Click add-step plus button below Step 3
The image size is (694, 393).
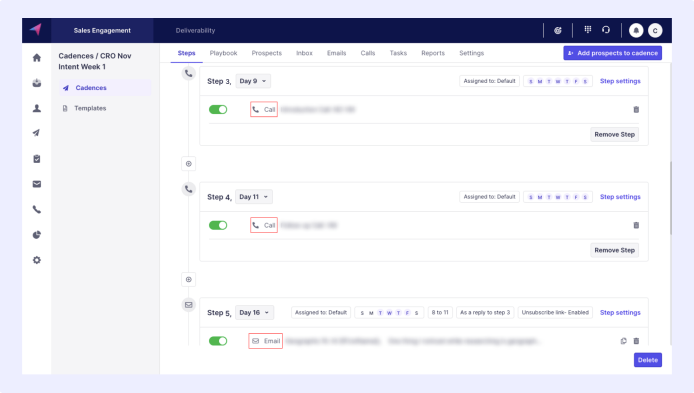(x=189, y=164)
